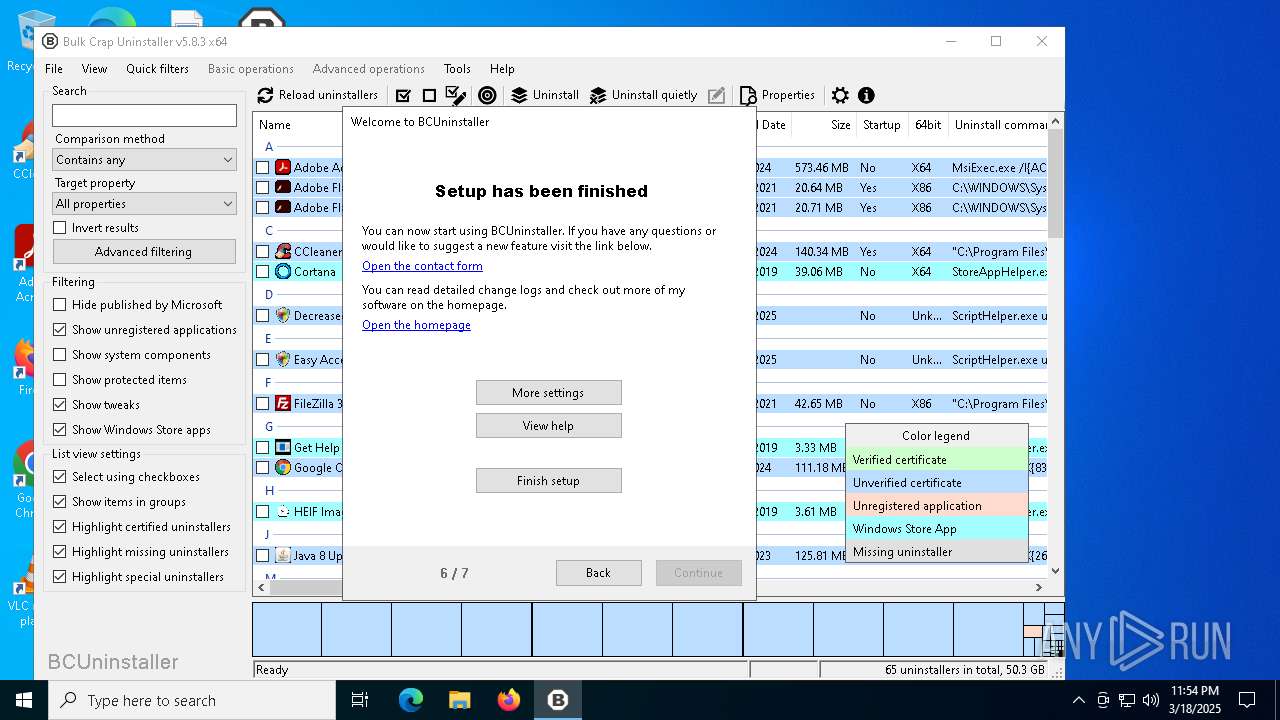Click the Decrease row shield icon
The image size is (1280, 720).
pos(283,315)
